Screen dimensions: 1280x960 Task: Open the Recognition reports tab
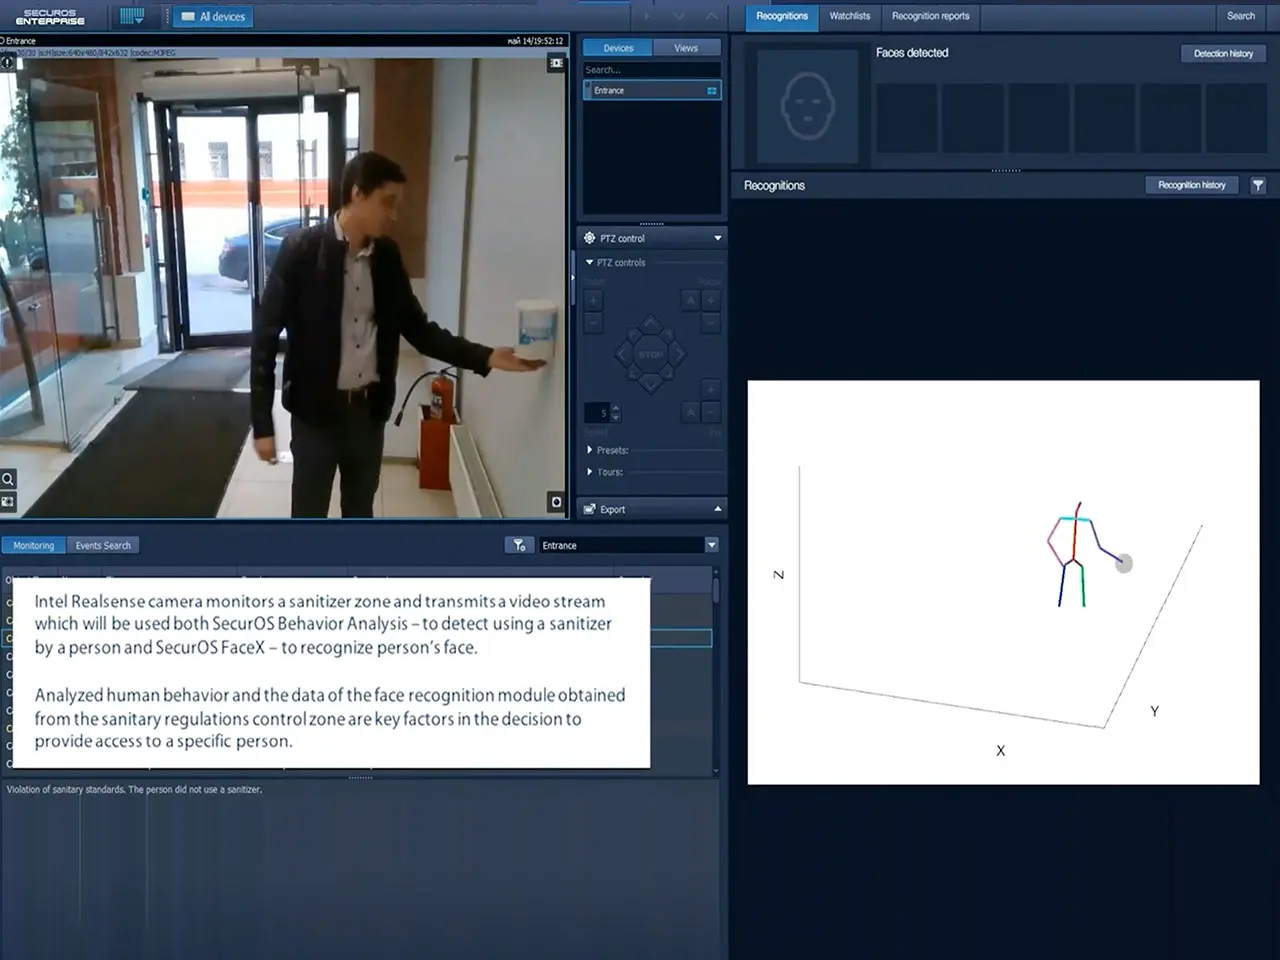930,16
